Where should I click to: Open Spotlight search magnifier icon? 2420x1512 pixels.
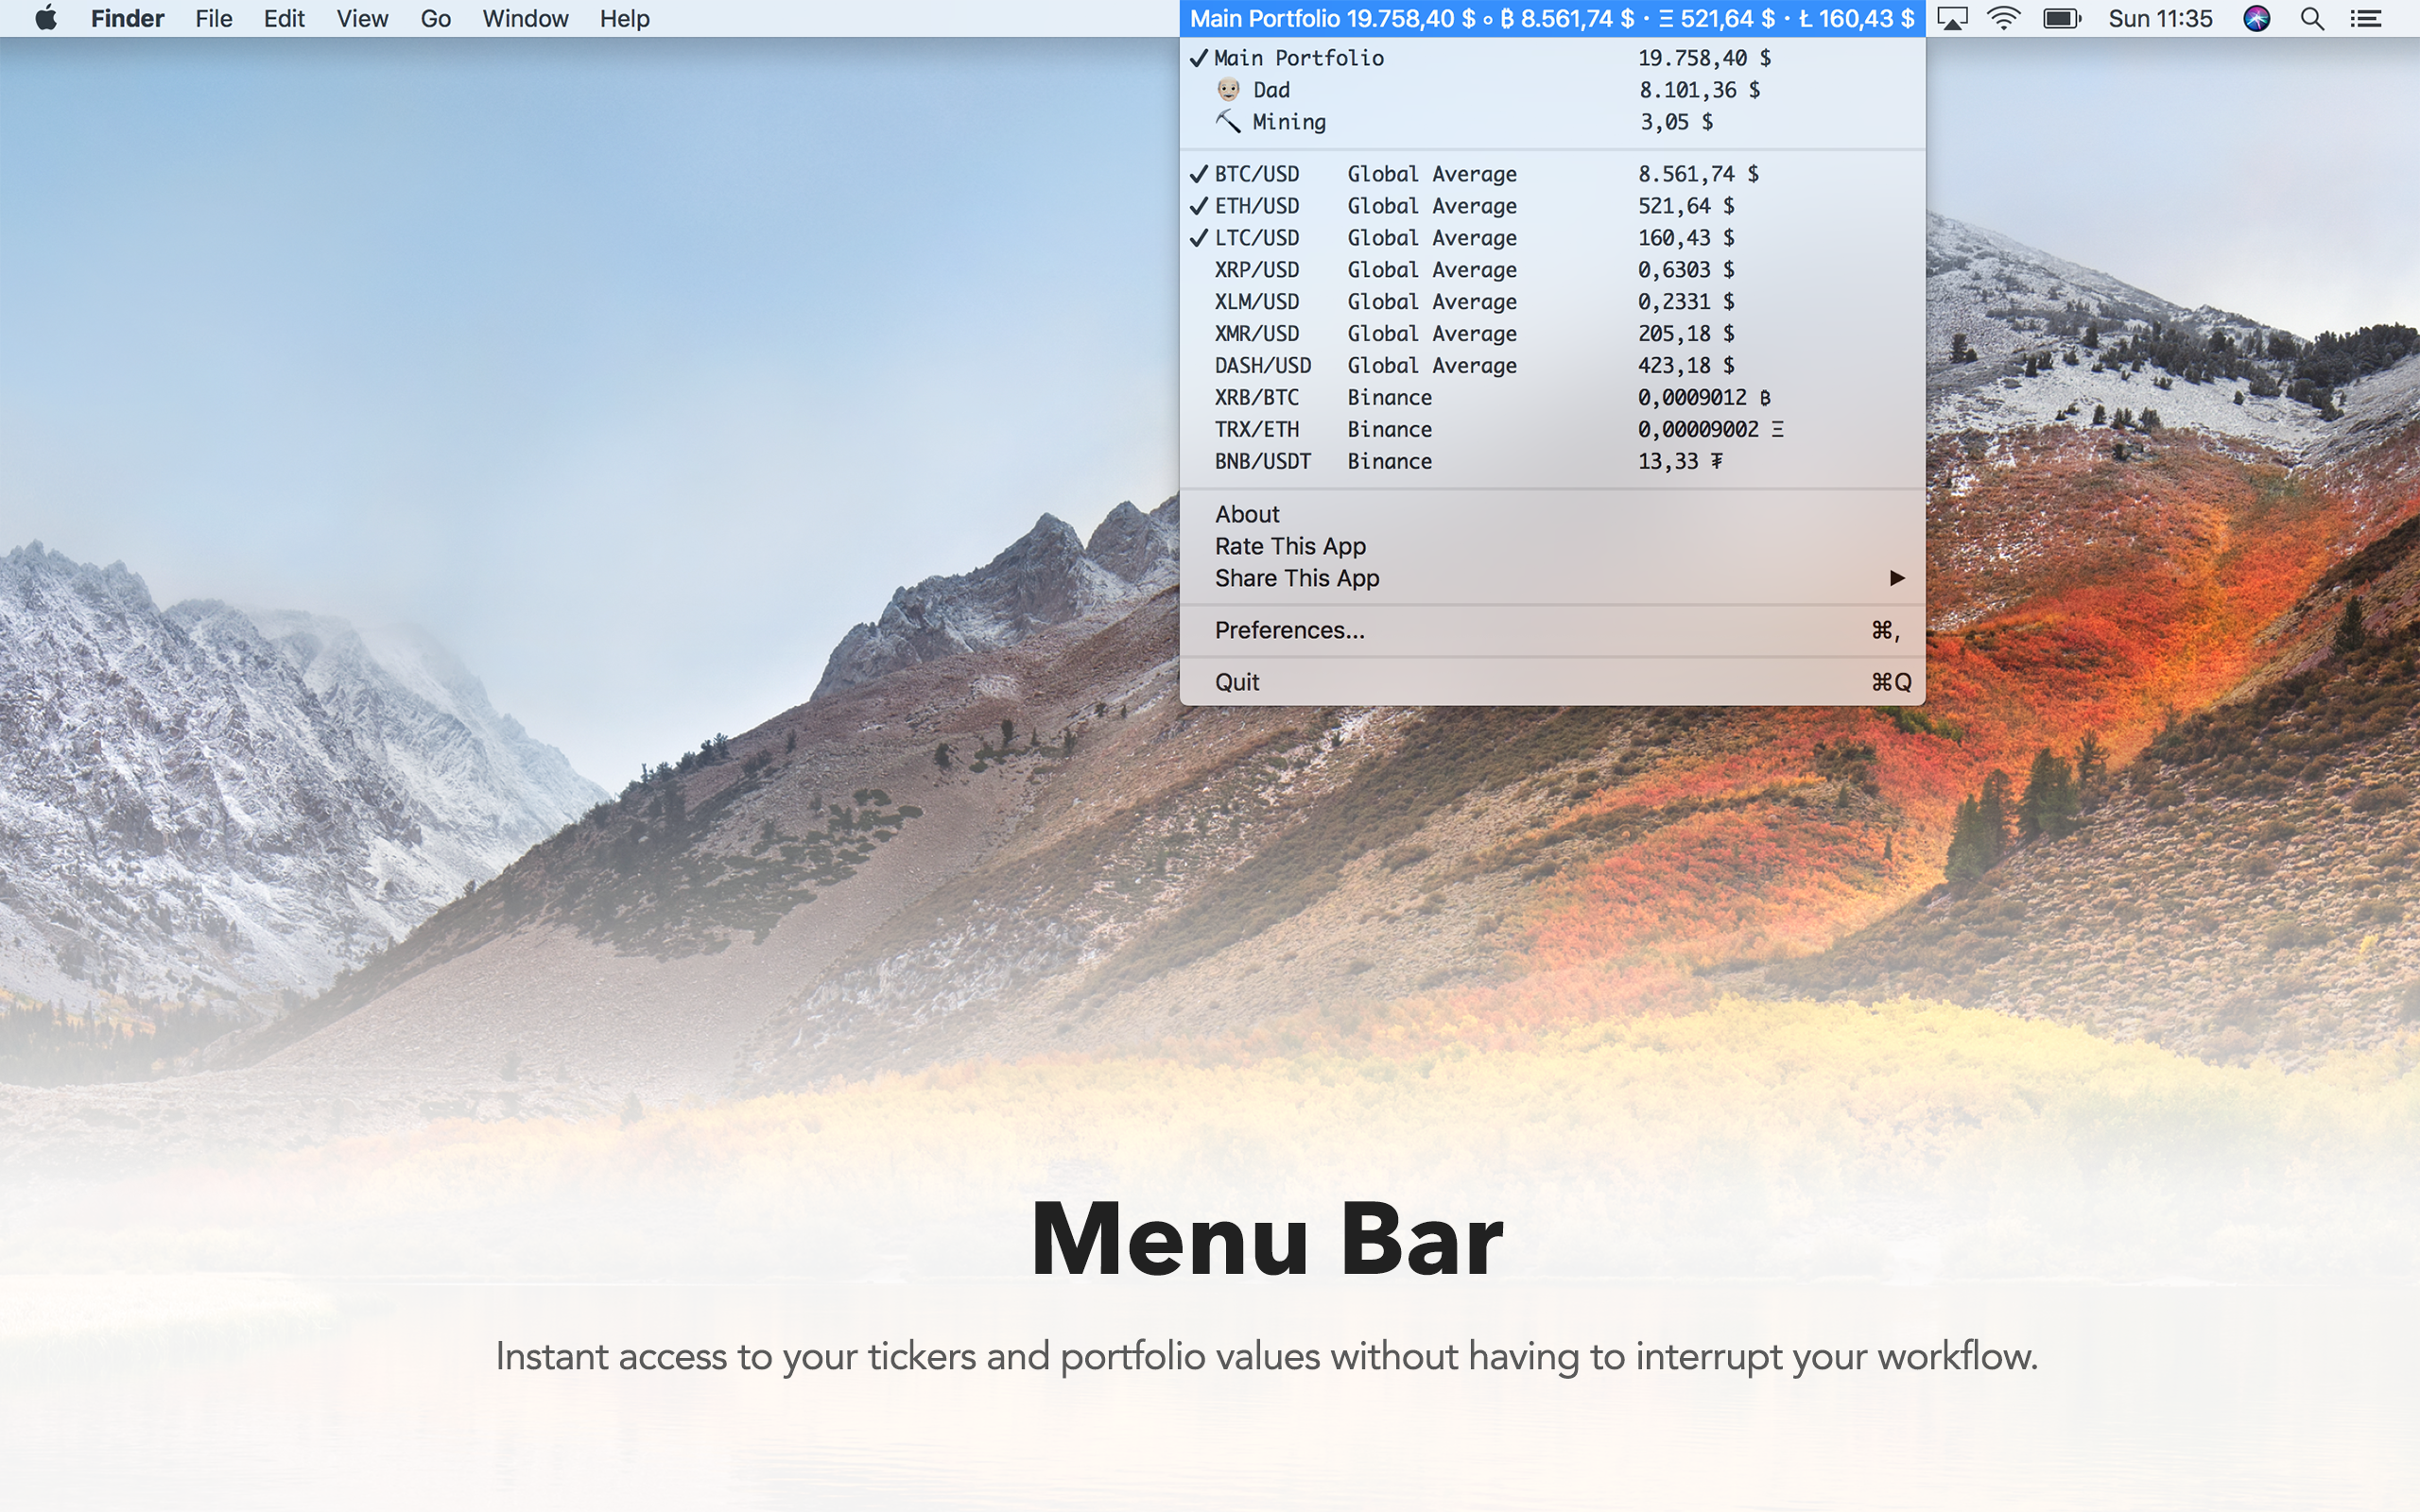click(2311, 18)
